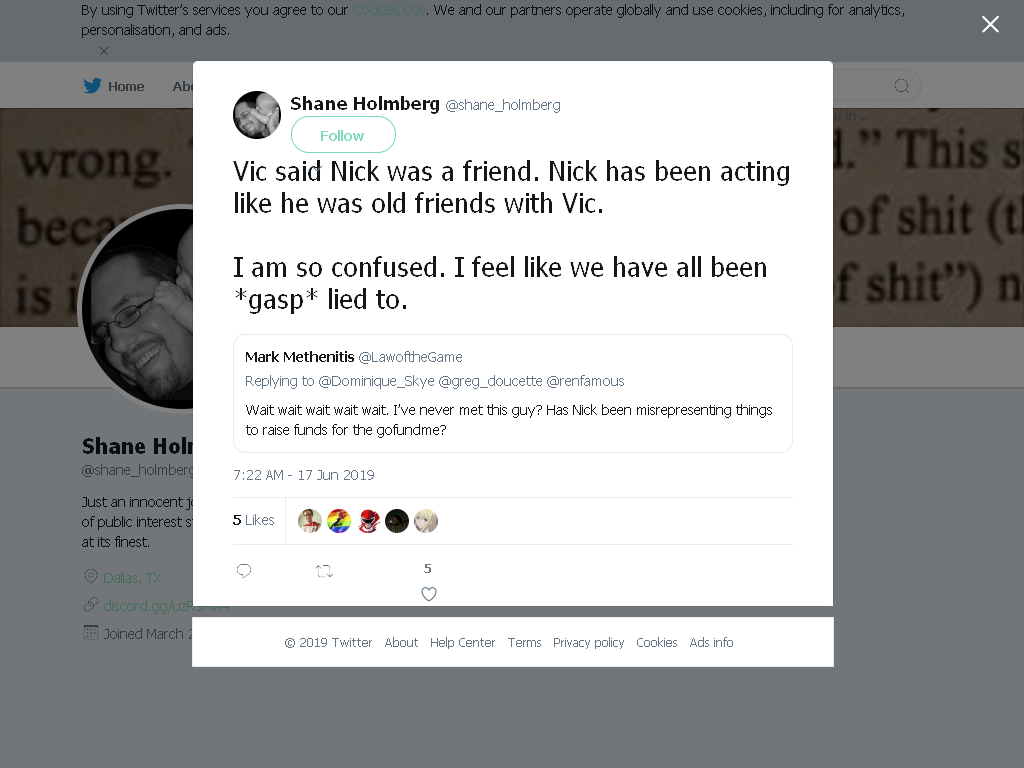View the 5 Likes list
The width and height of the screenshot is (1024, 768).
click(253, 520)
